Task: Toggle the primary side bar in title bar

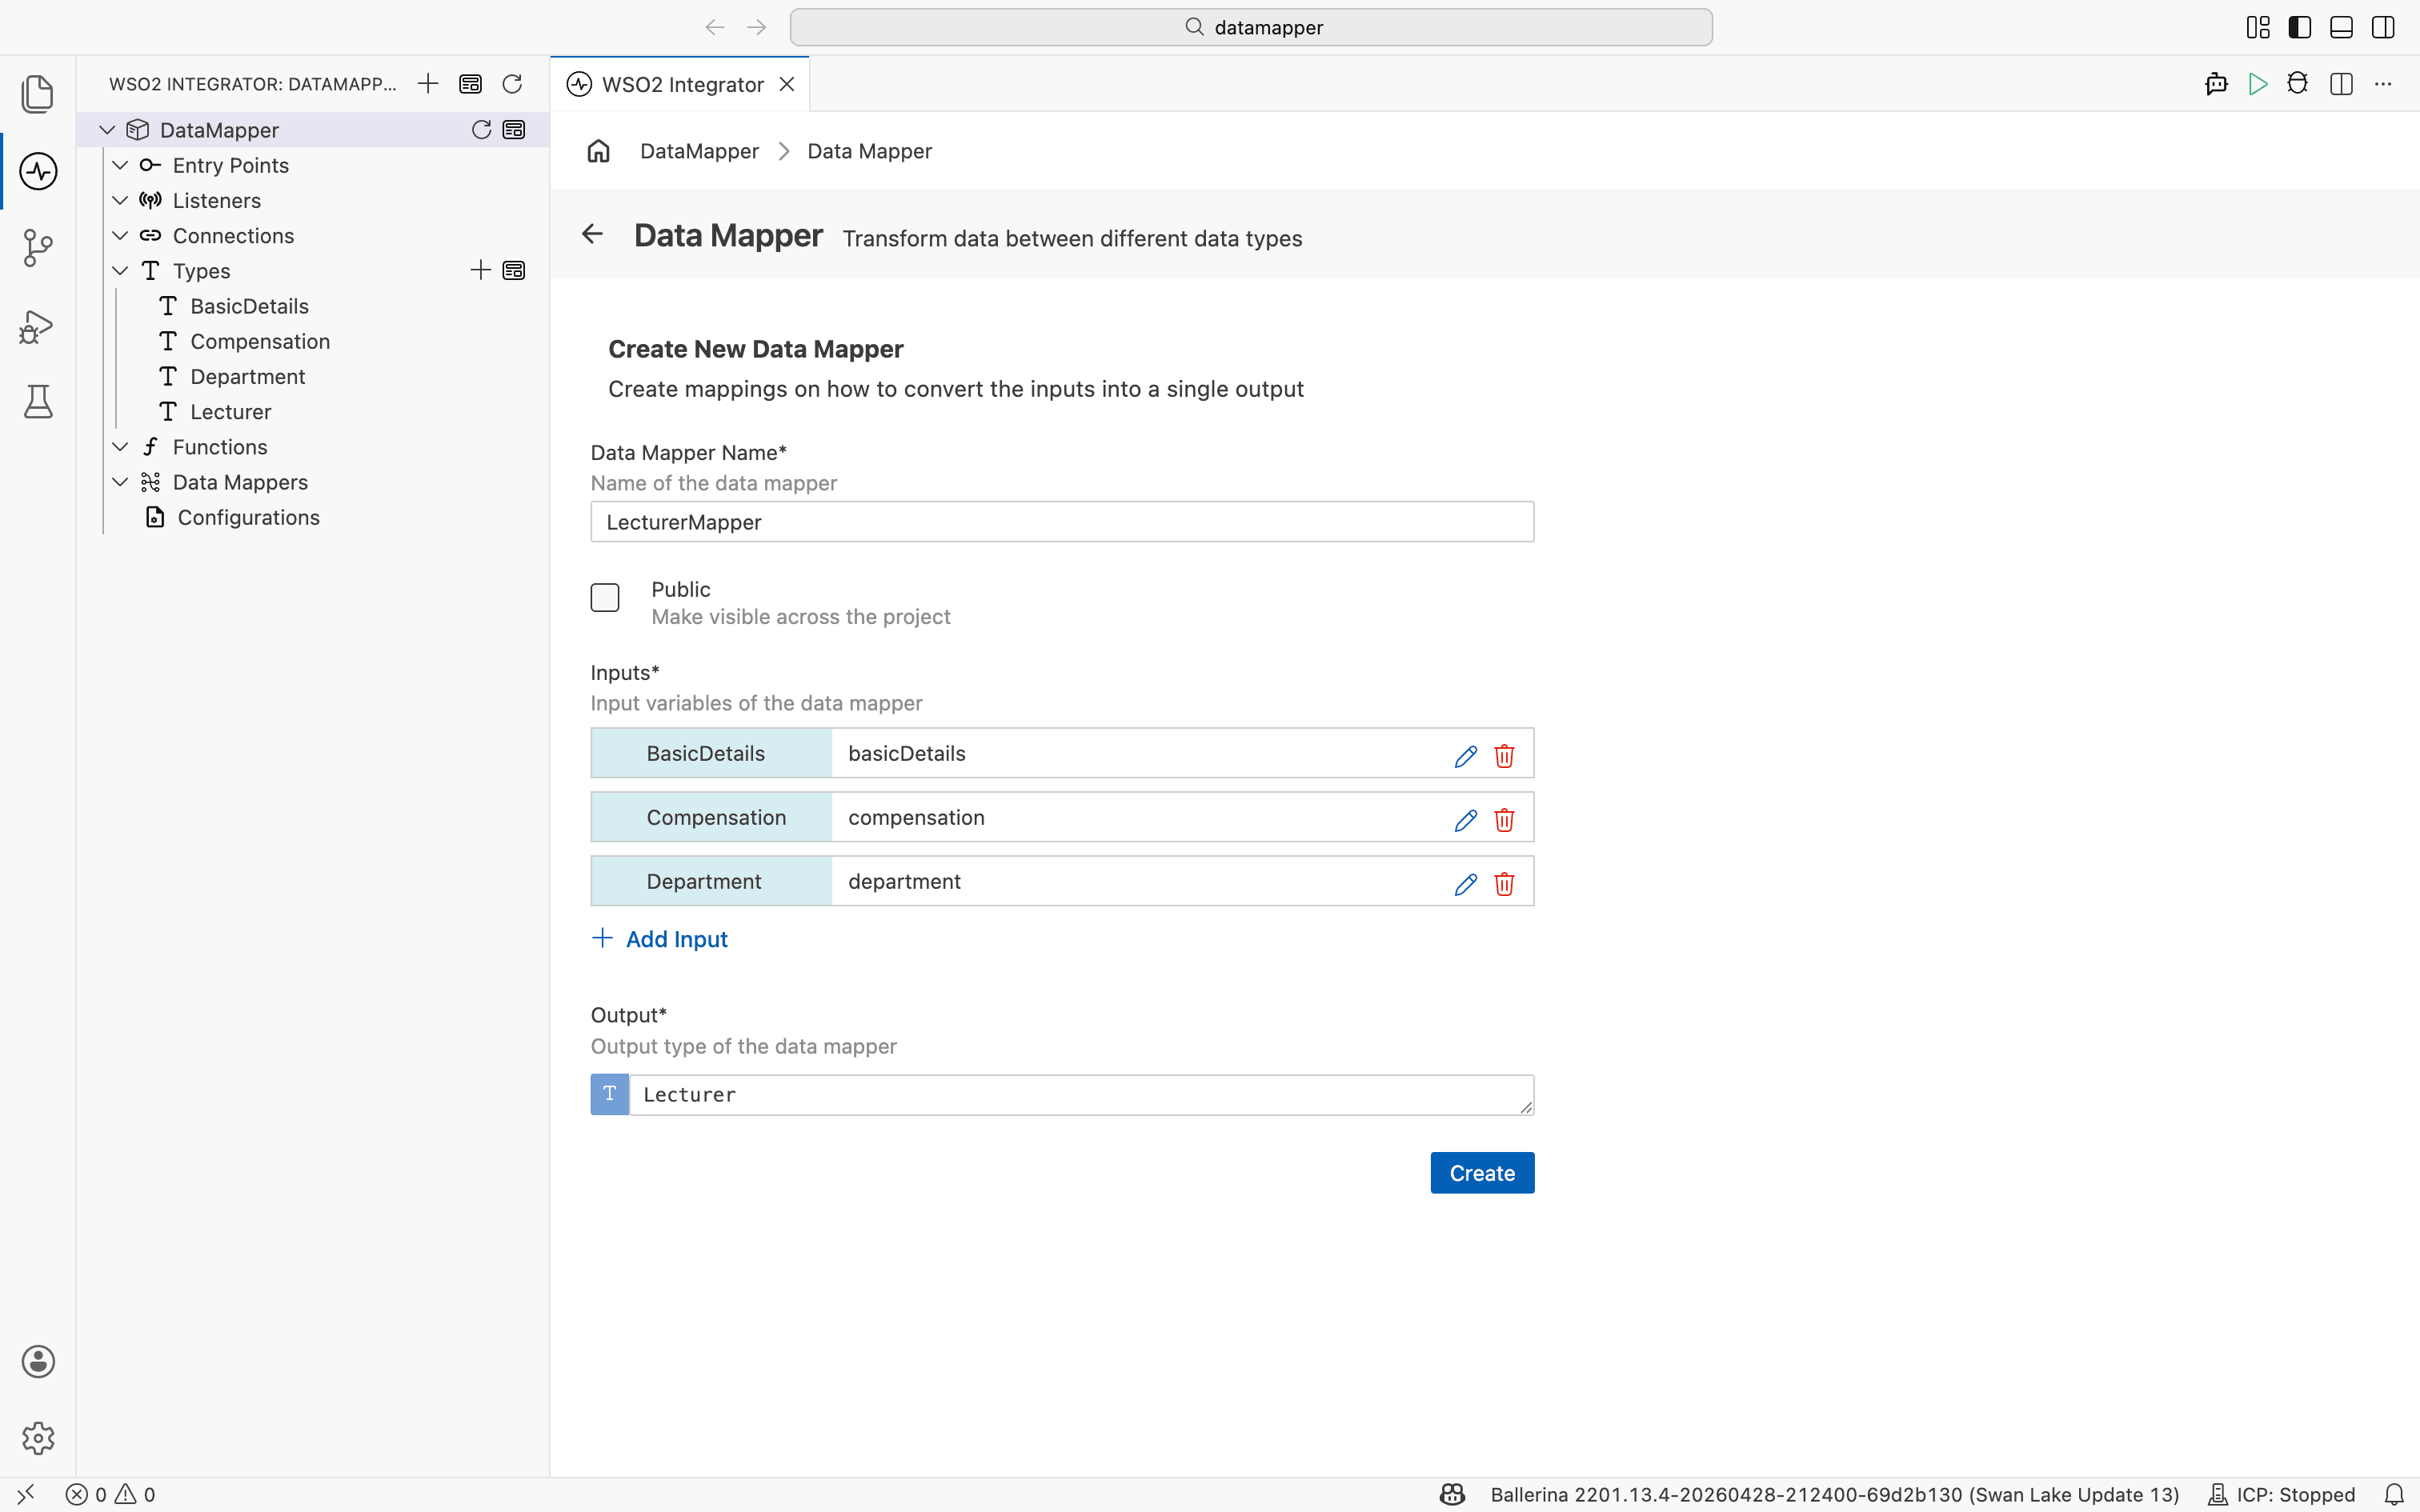Action: click(x=2300, y=27)
